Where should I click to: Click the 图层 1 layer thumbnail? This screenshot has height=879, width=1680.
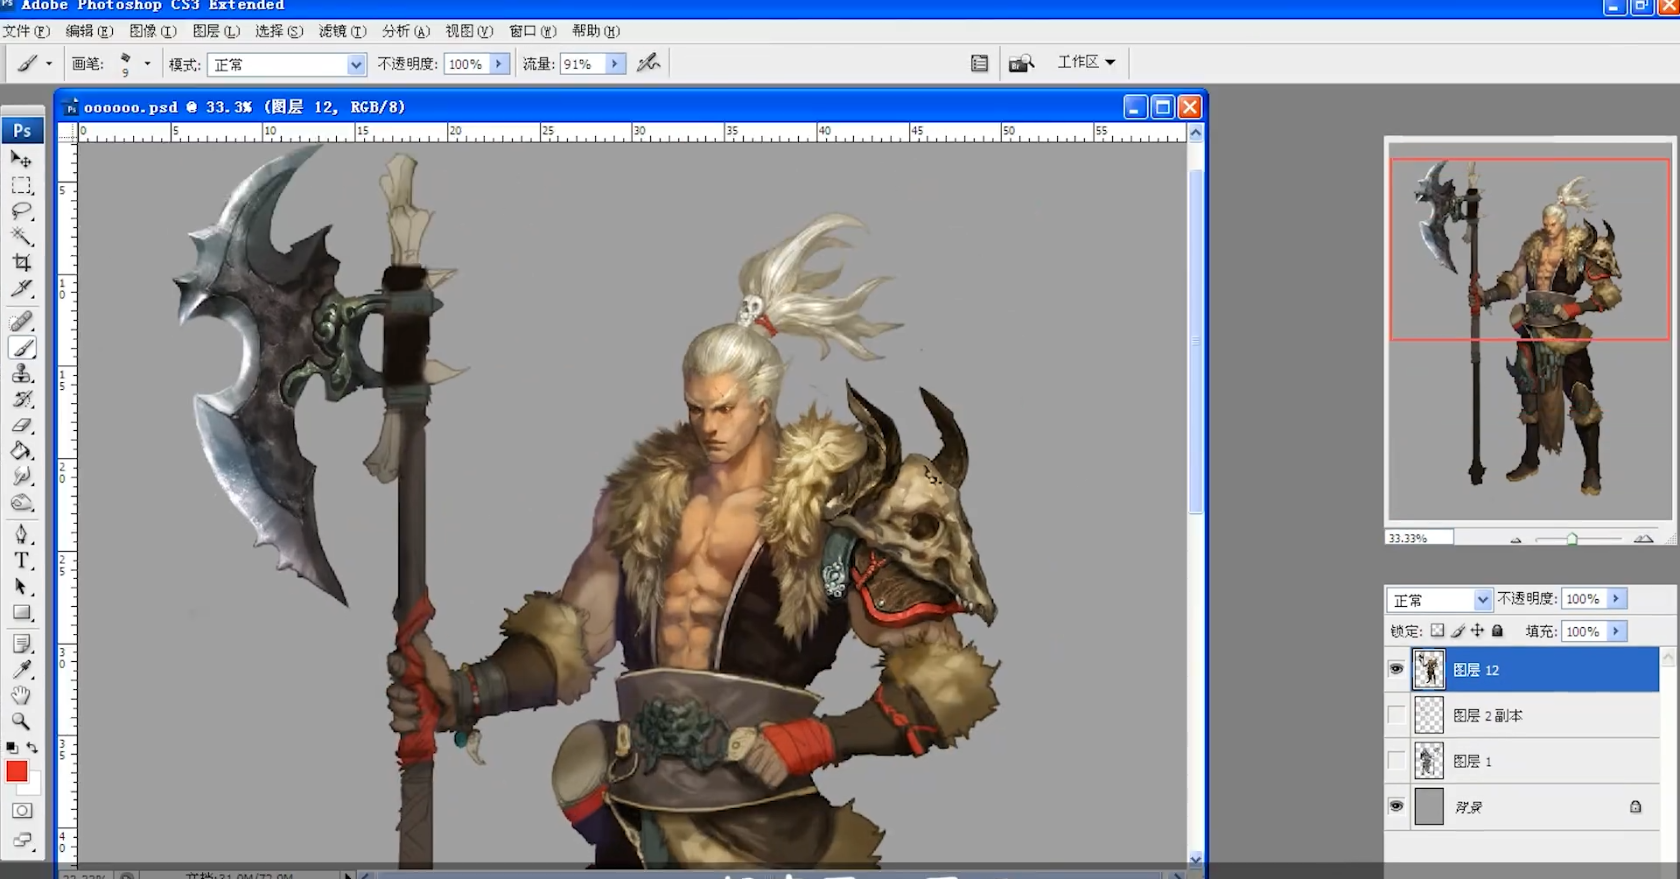coord(1429,761)
